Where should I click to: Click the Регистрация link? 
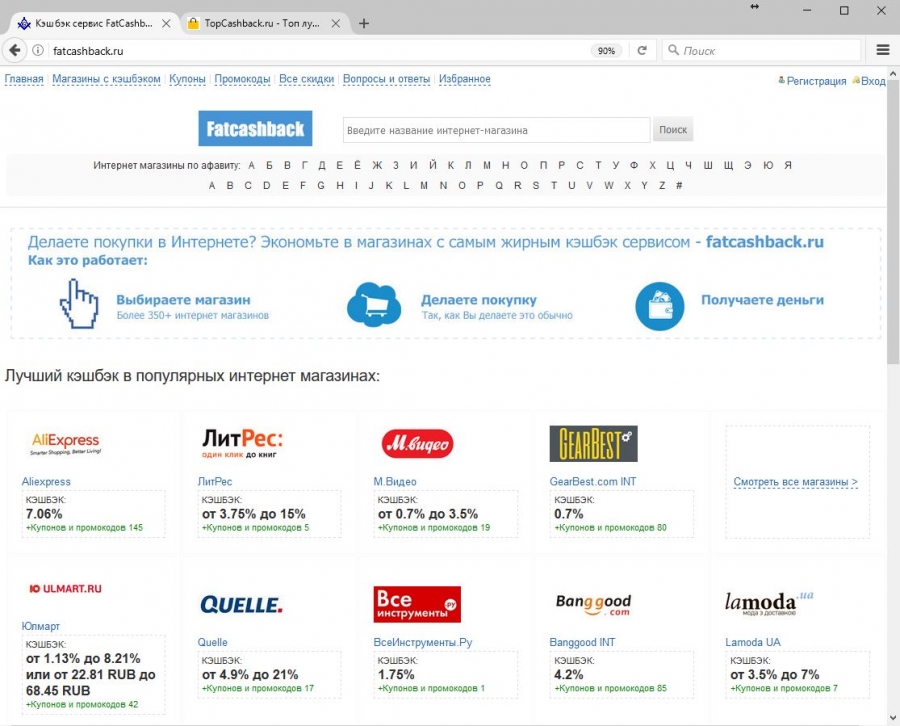tap(816, 81)
